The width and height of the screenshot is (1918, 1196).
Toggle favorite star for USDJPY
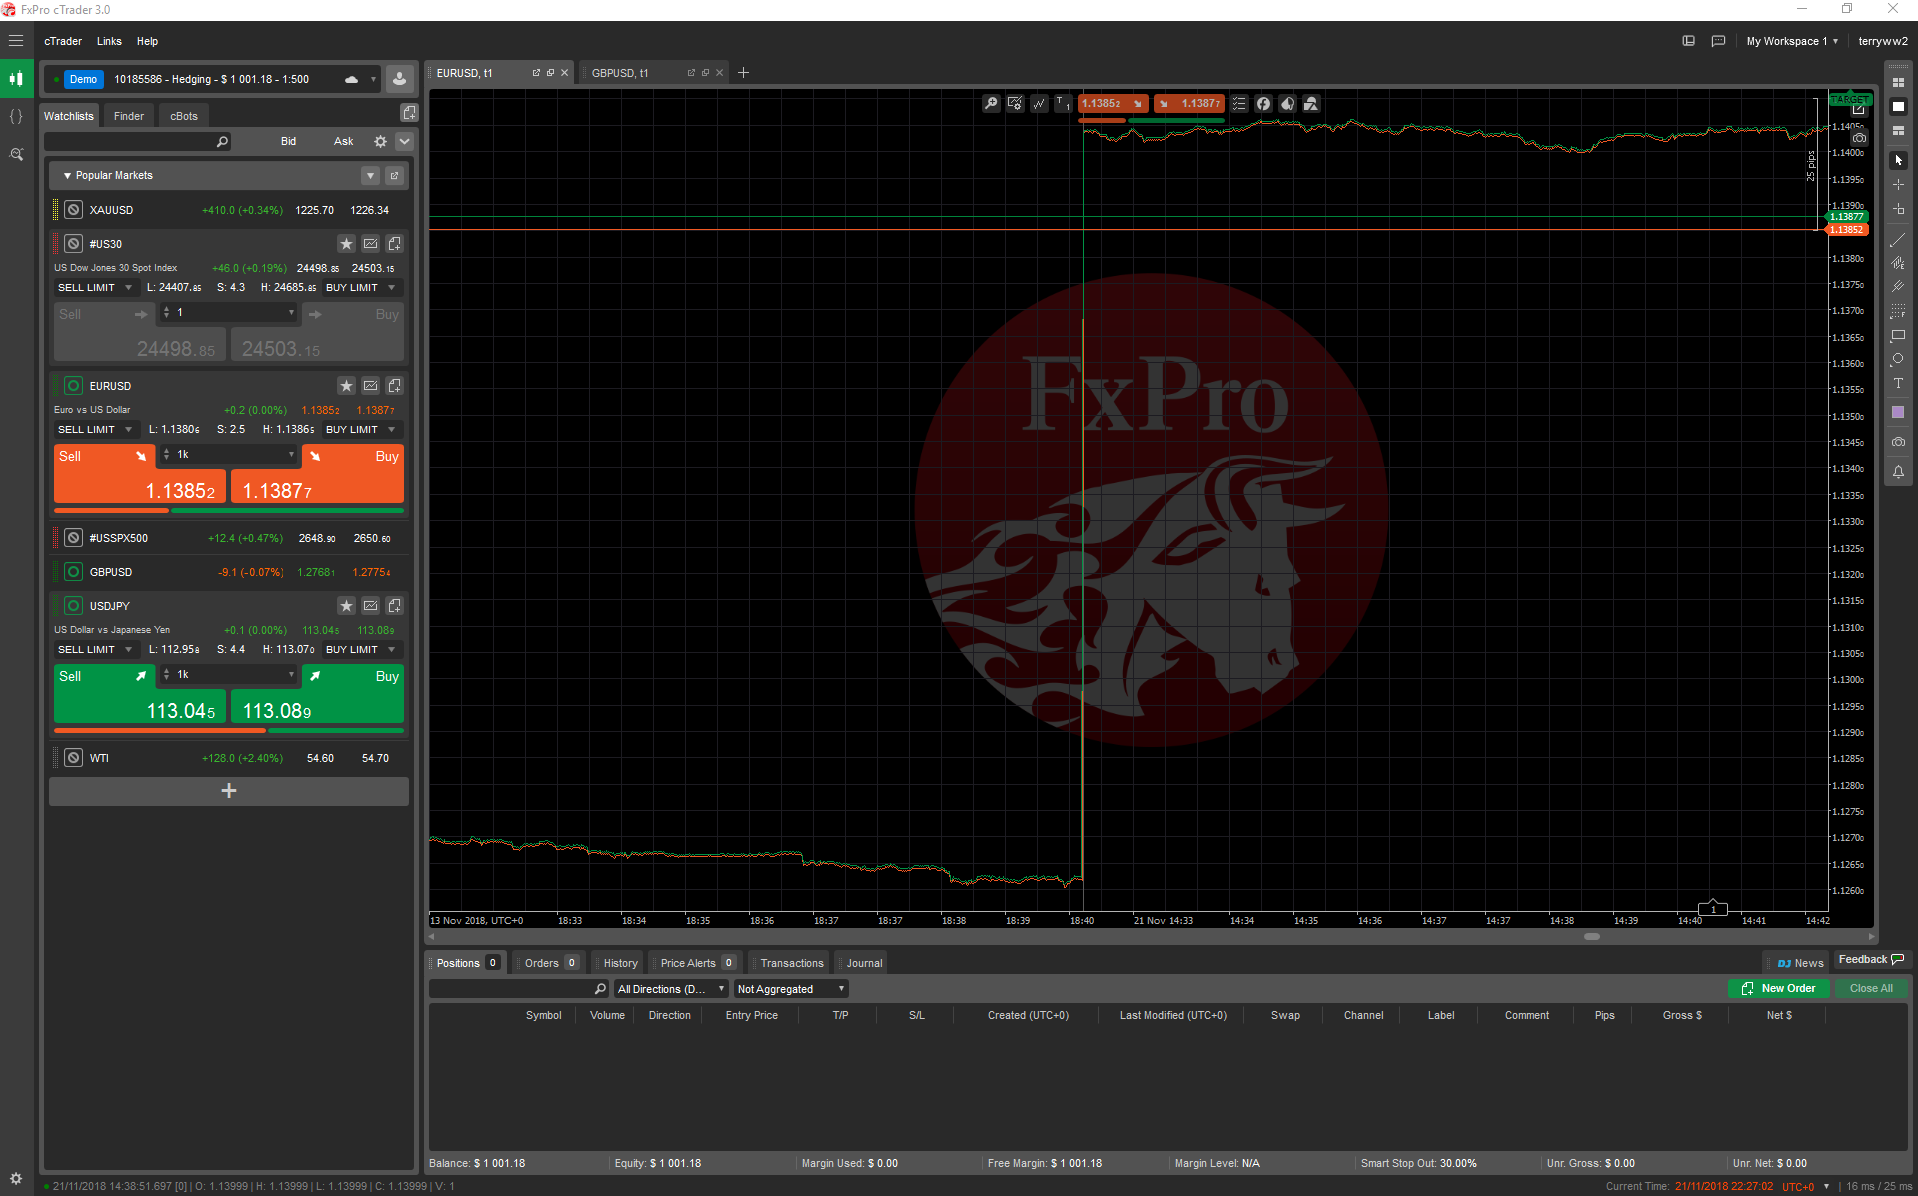point(346,606)
